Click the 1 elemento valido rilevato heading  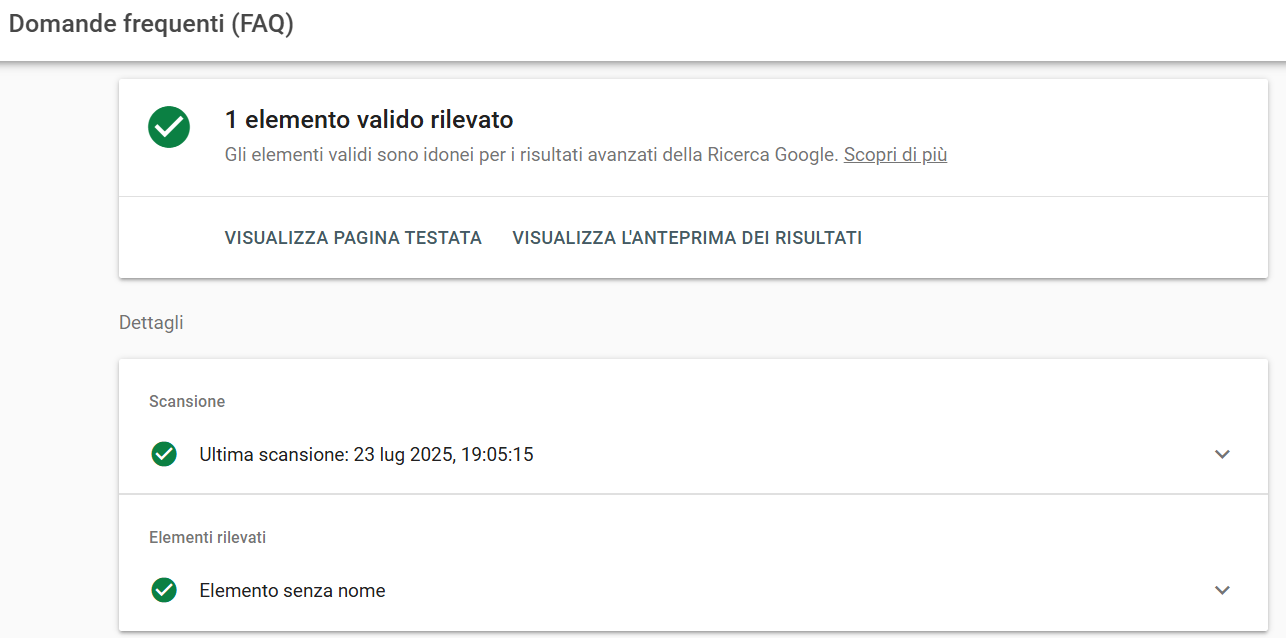[369, 120]
